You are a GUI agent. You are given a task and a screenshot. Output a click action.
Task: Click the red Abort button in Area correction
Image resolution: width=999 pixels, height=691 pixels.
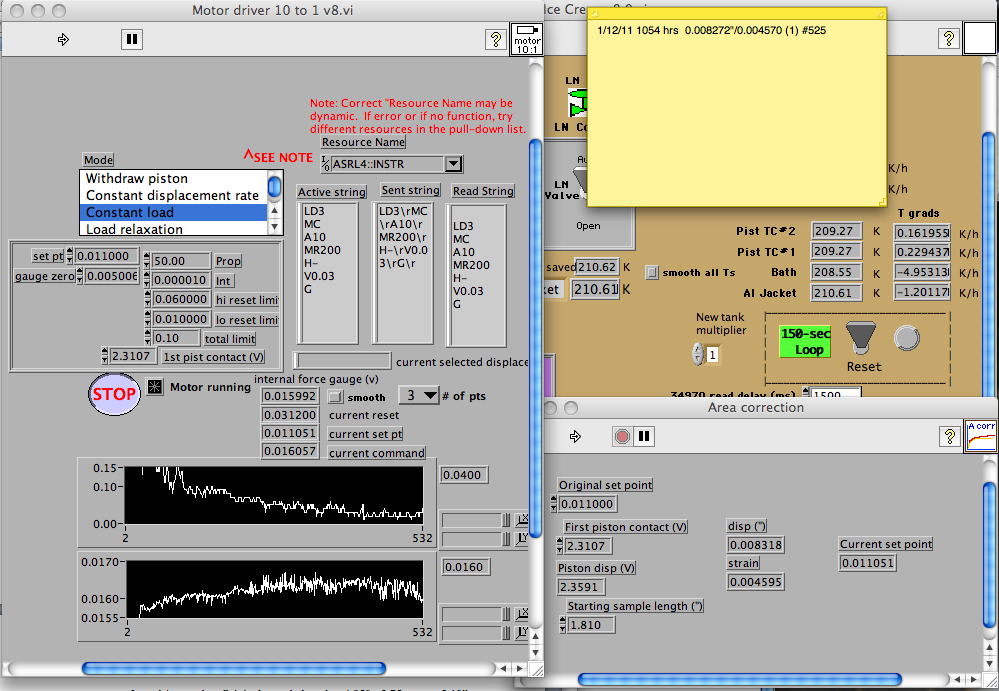(621, 436)
